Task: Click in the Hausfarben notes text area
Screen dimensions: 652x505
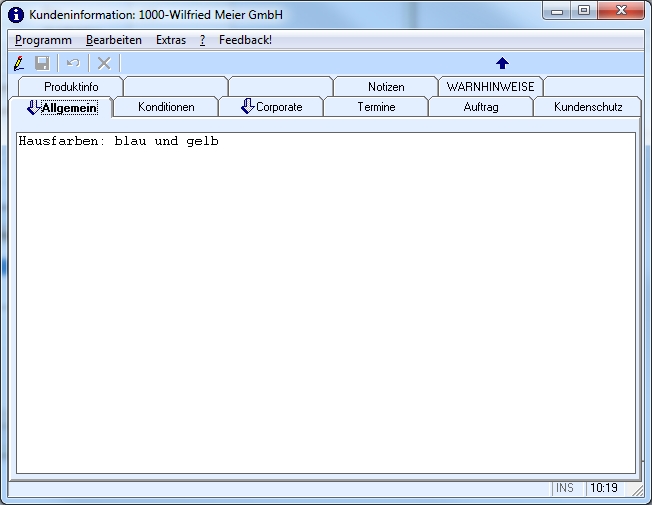Action: point(326,300)
